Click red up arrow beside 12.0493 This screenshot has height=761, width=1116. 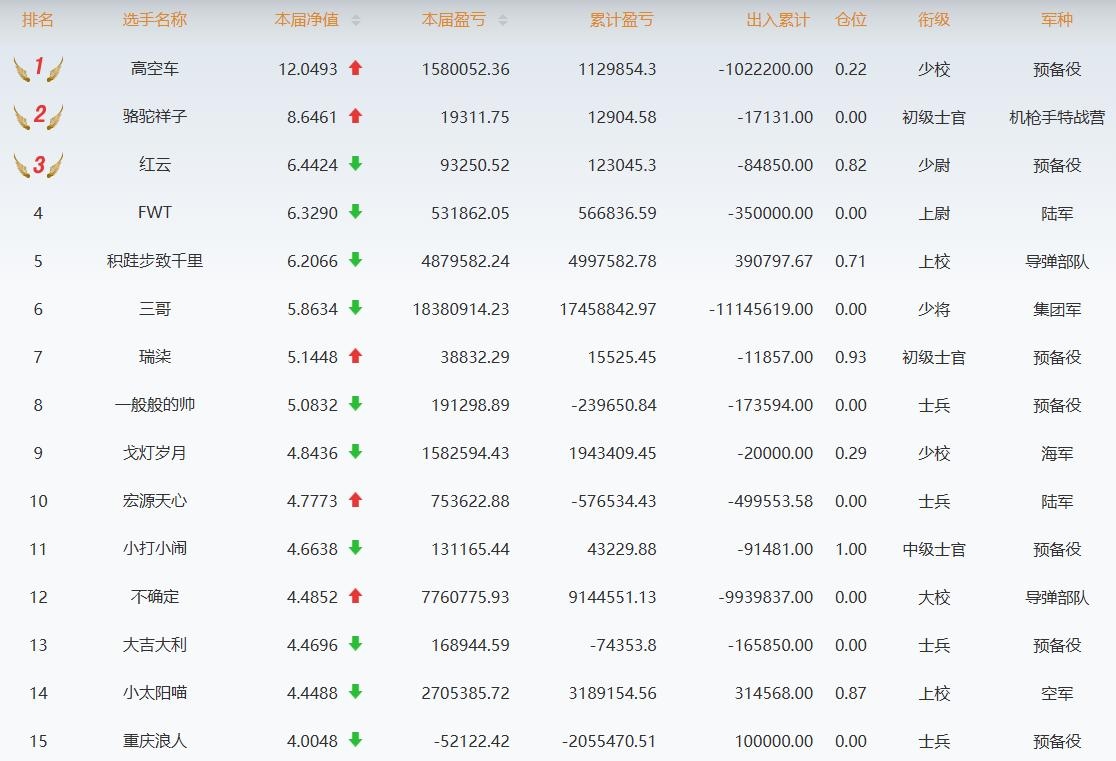pyautogui.click(x=355, y=68)
